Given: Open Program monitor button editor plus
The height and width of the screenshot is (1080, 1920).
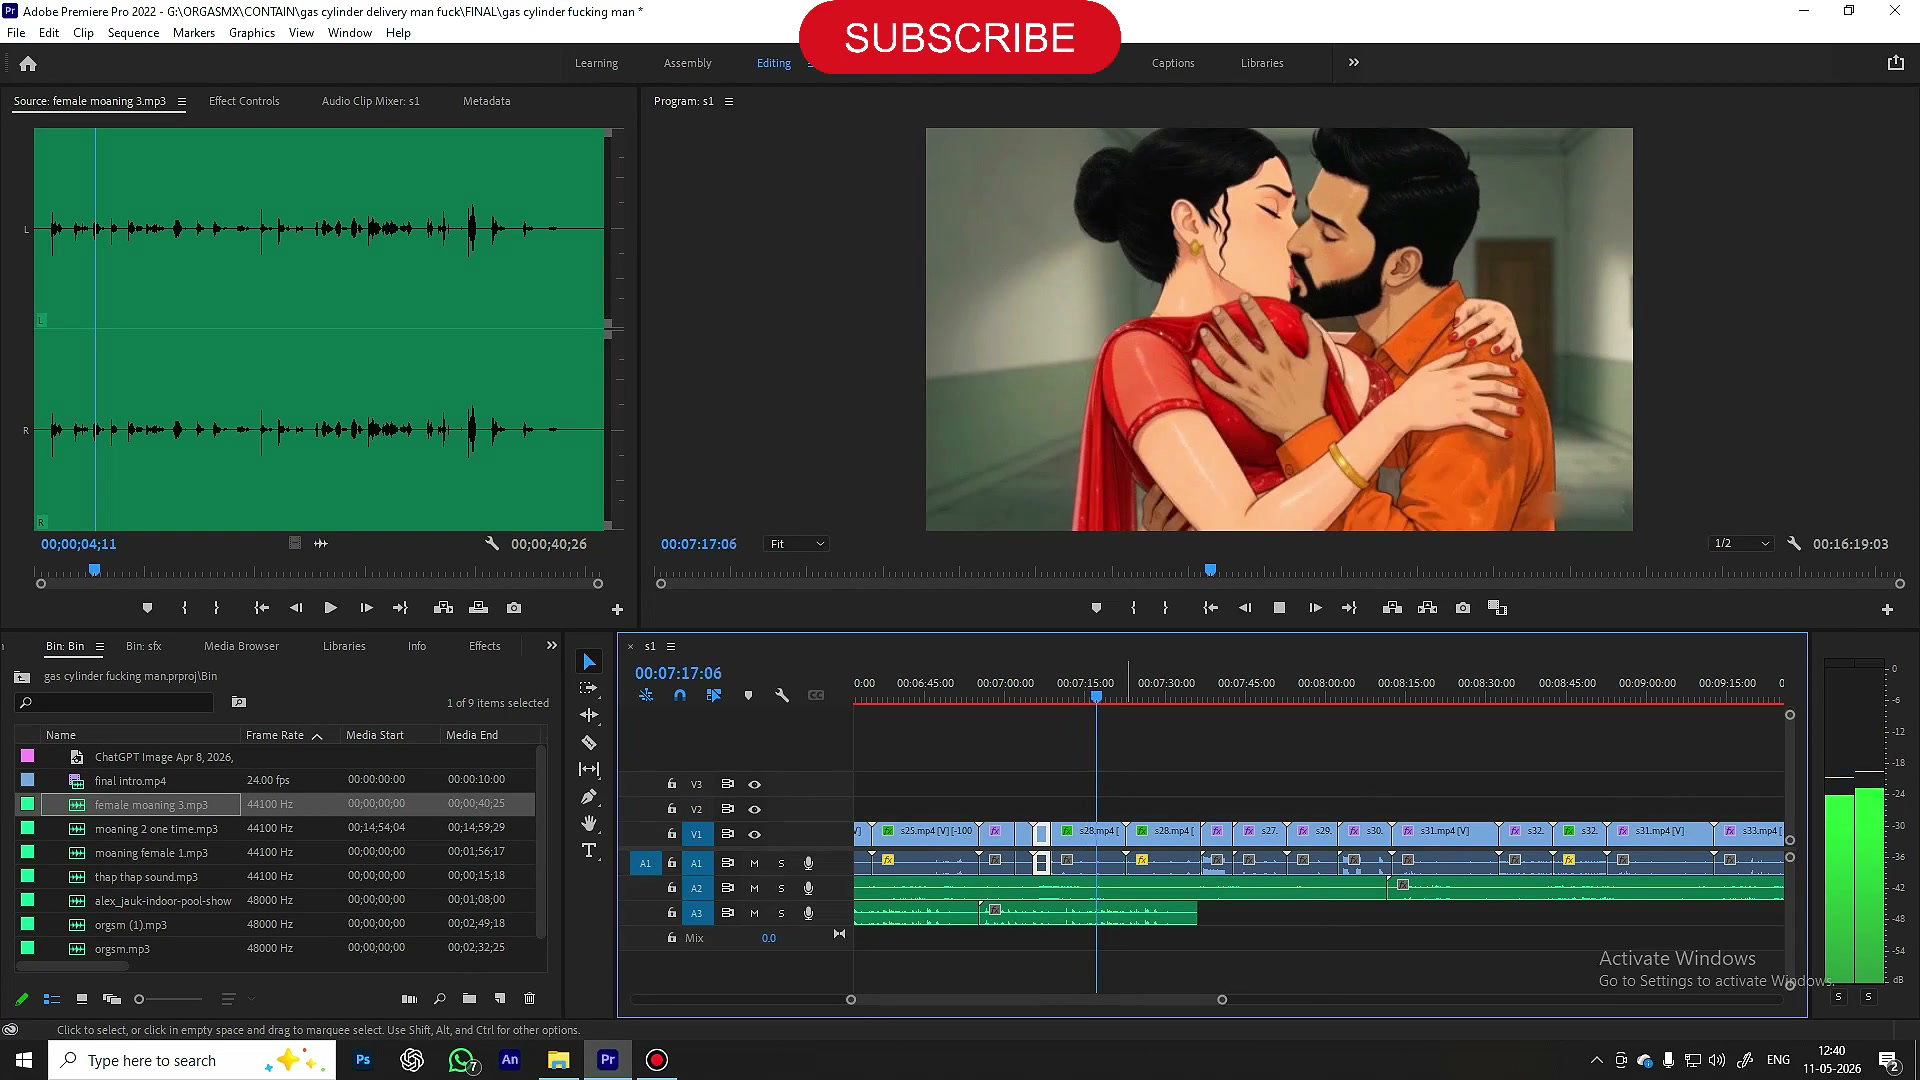Looking at the screenshot, I should pos(1887,609).
